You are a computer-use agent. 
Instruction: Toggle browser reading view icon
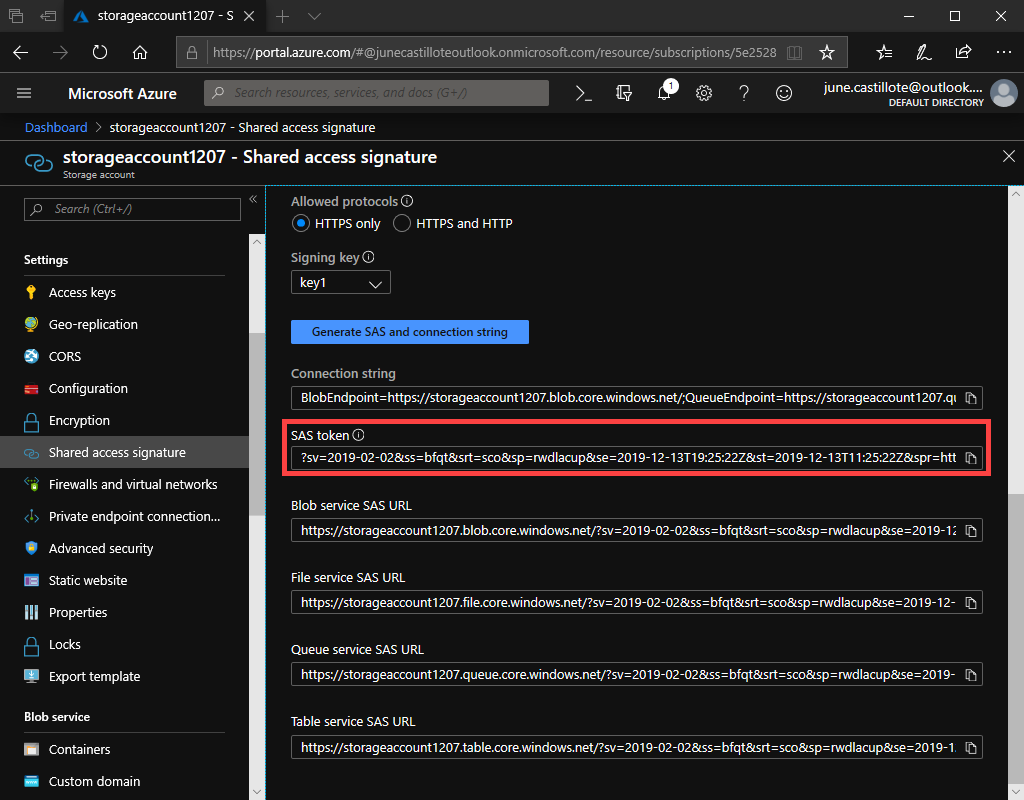pyautogui.click(x=794, y=52)
